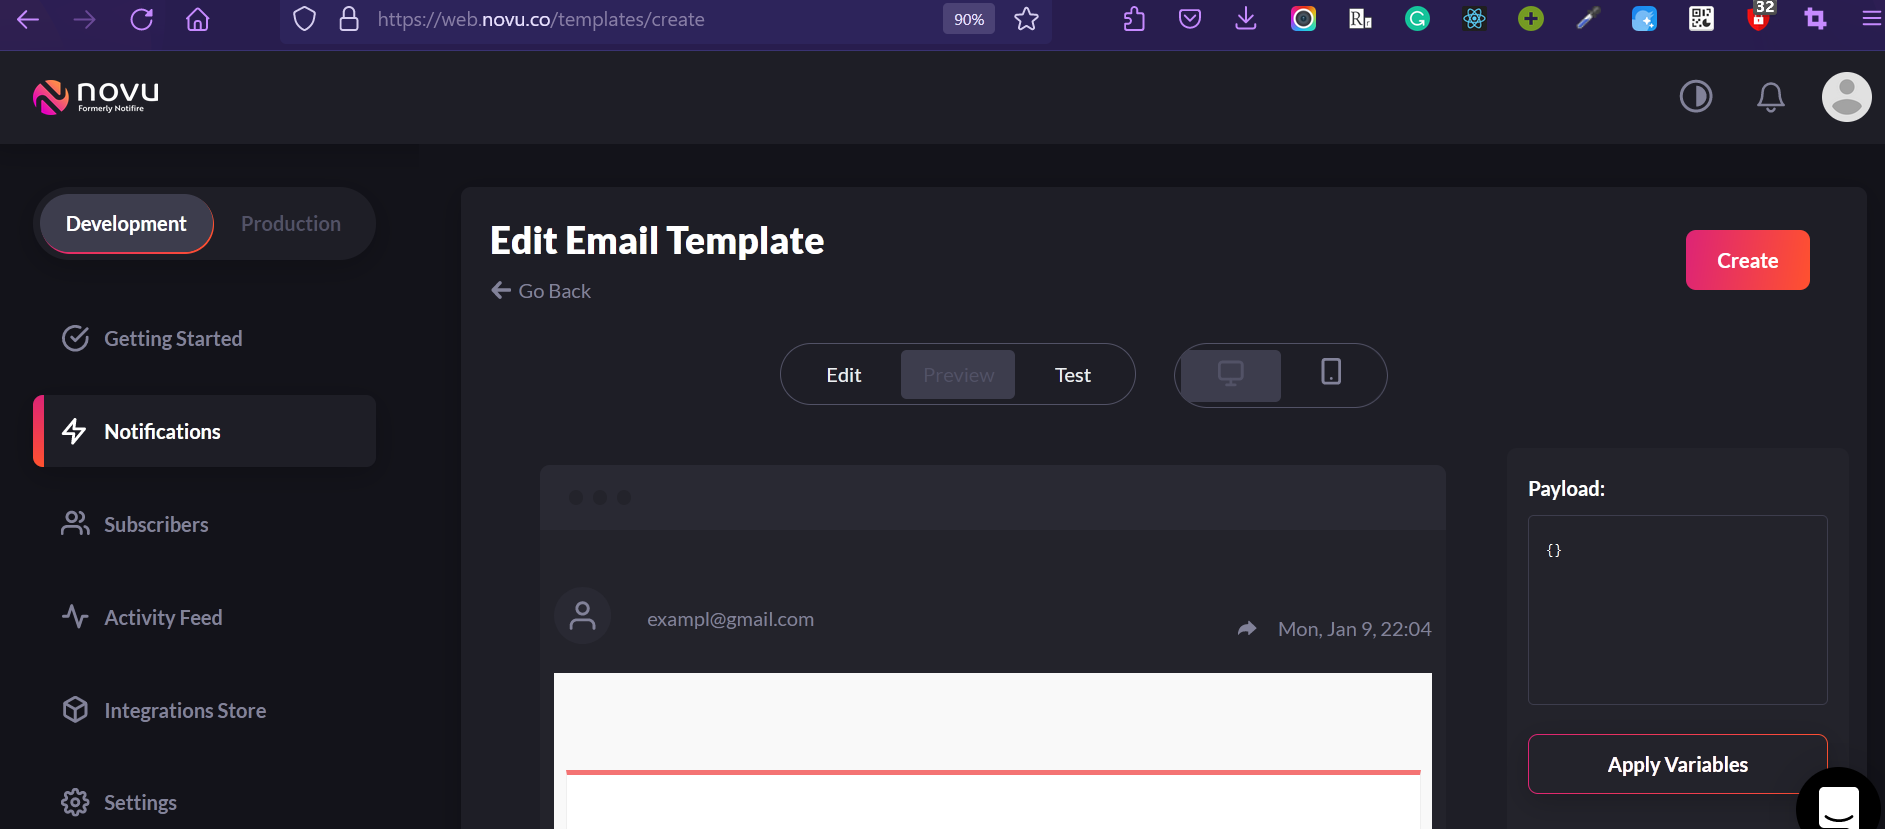This screenshot has height=829, width=1885.
Task: Switch to Development environment
Action: coord(127,224)
